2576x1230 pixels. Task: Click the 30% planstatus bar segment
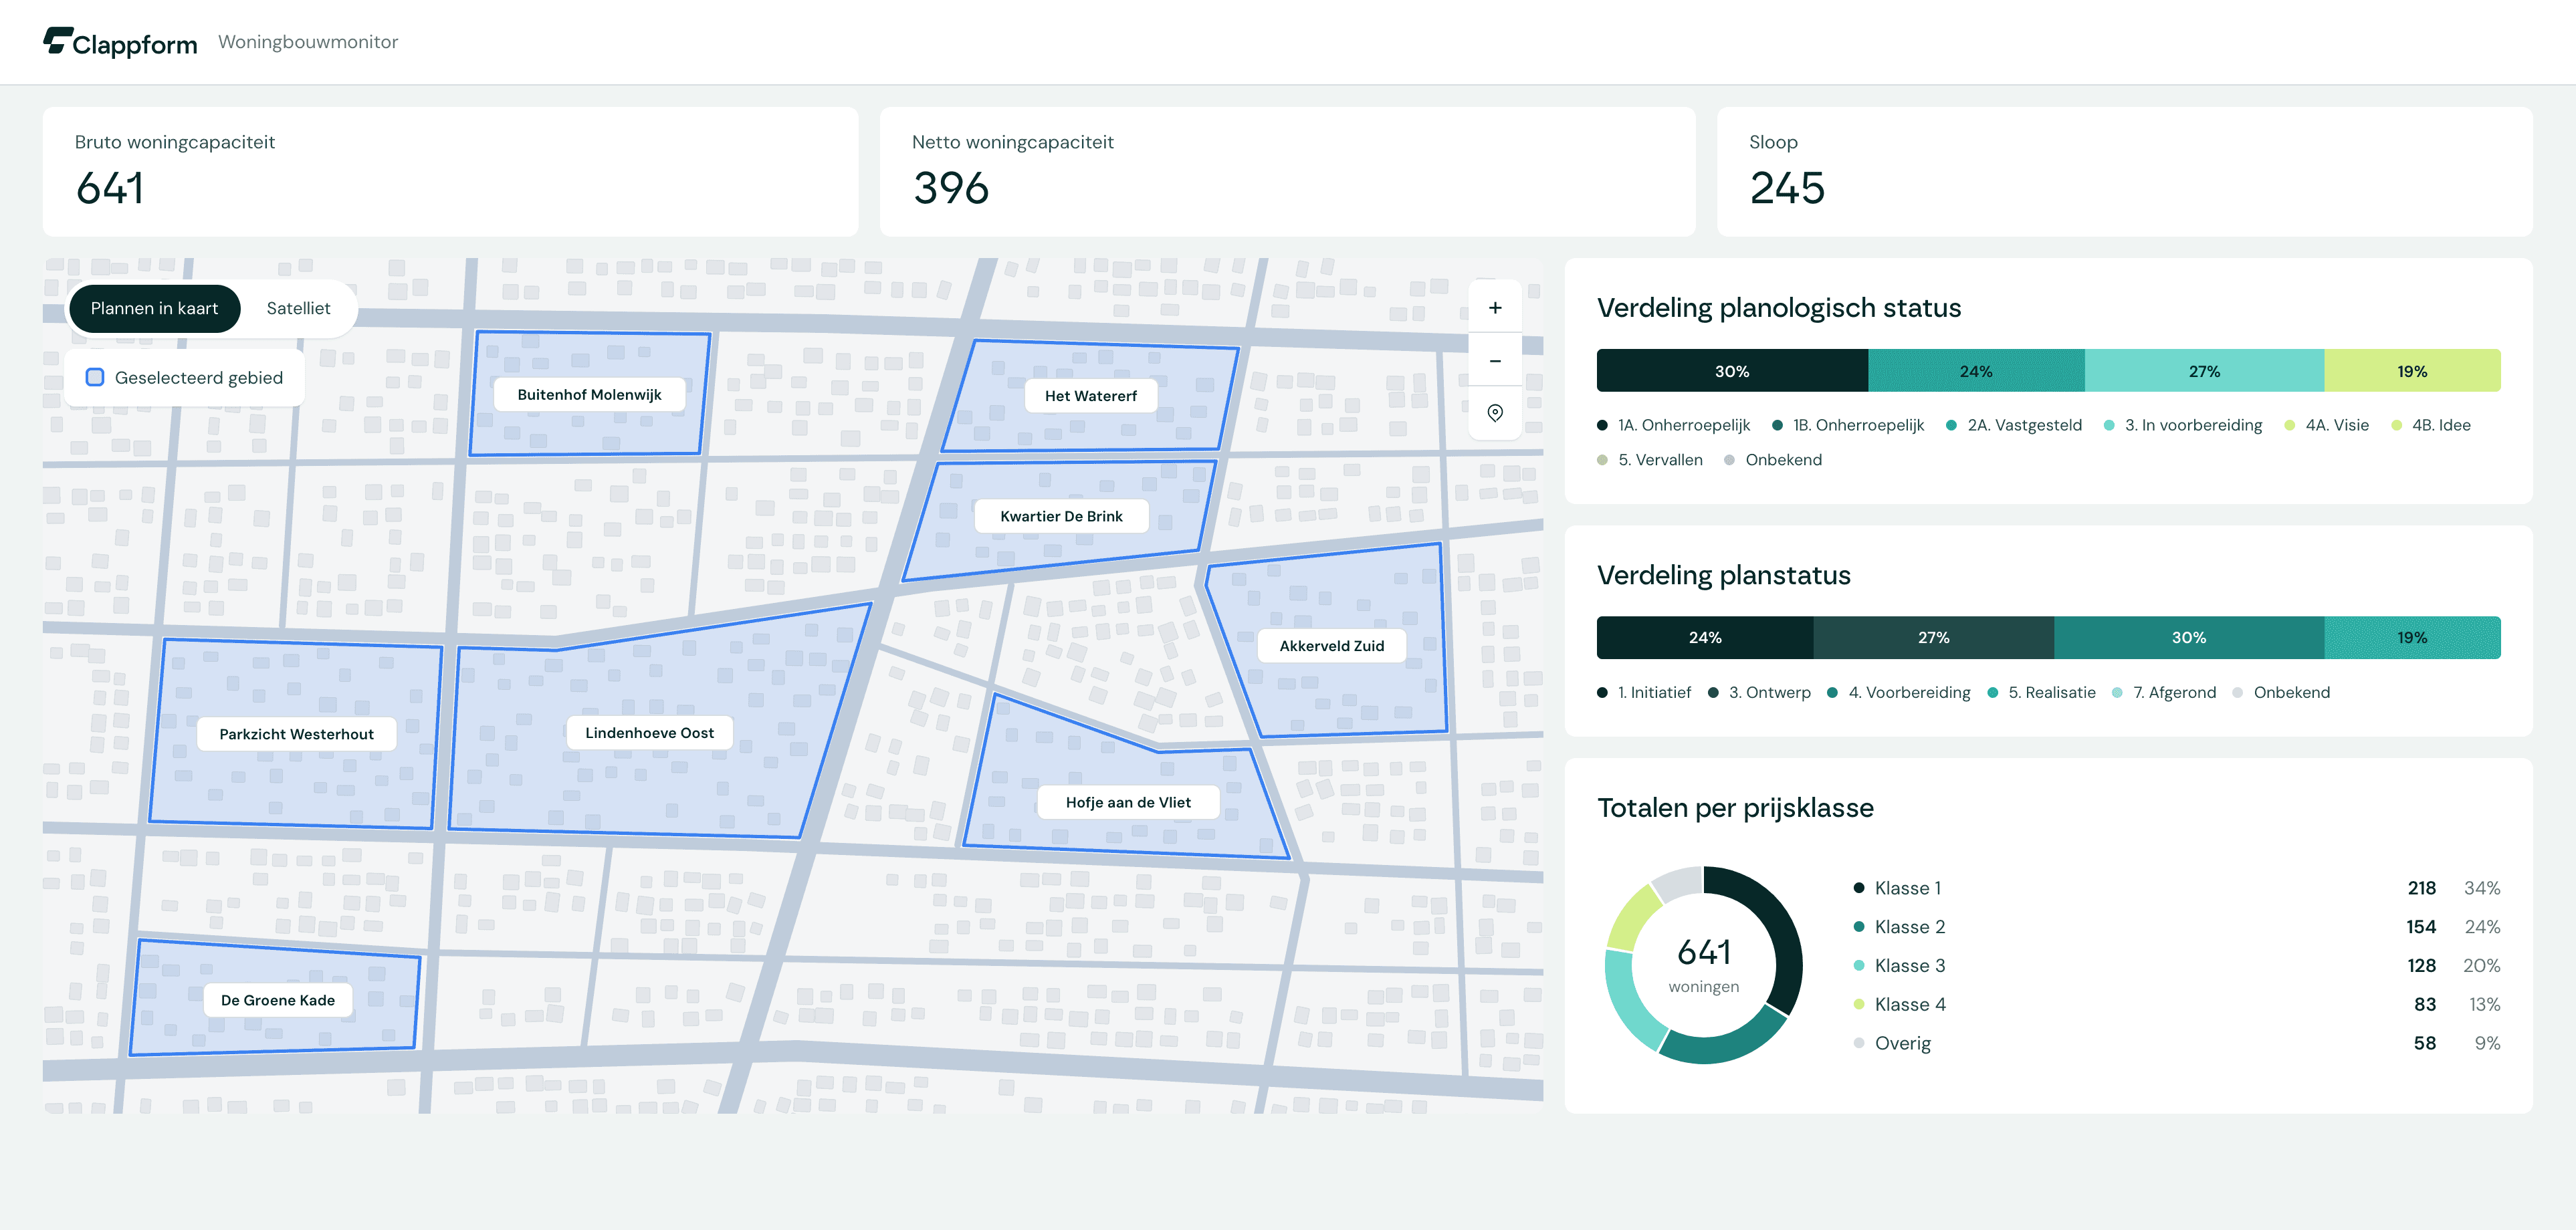pyautogui.click(x=2189, y=637)
